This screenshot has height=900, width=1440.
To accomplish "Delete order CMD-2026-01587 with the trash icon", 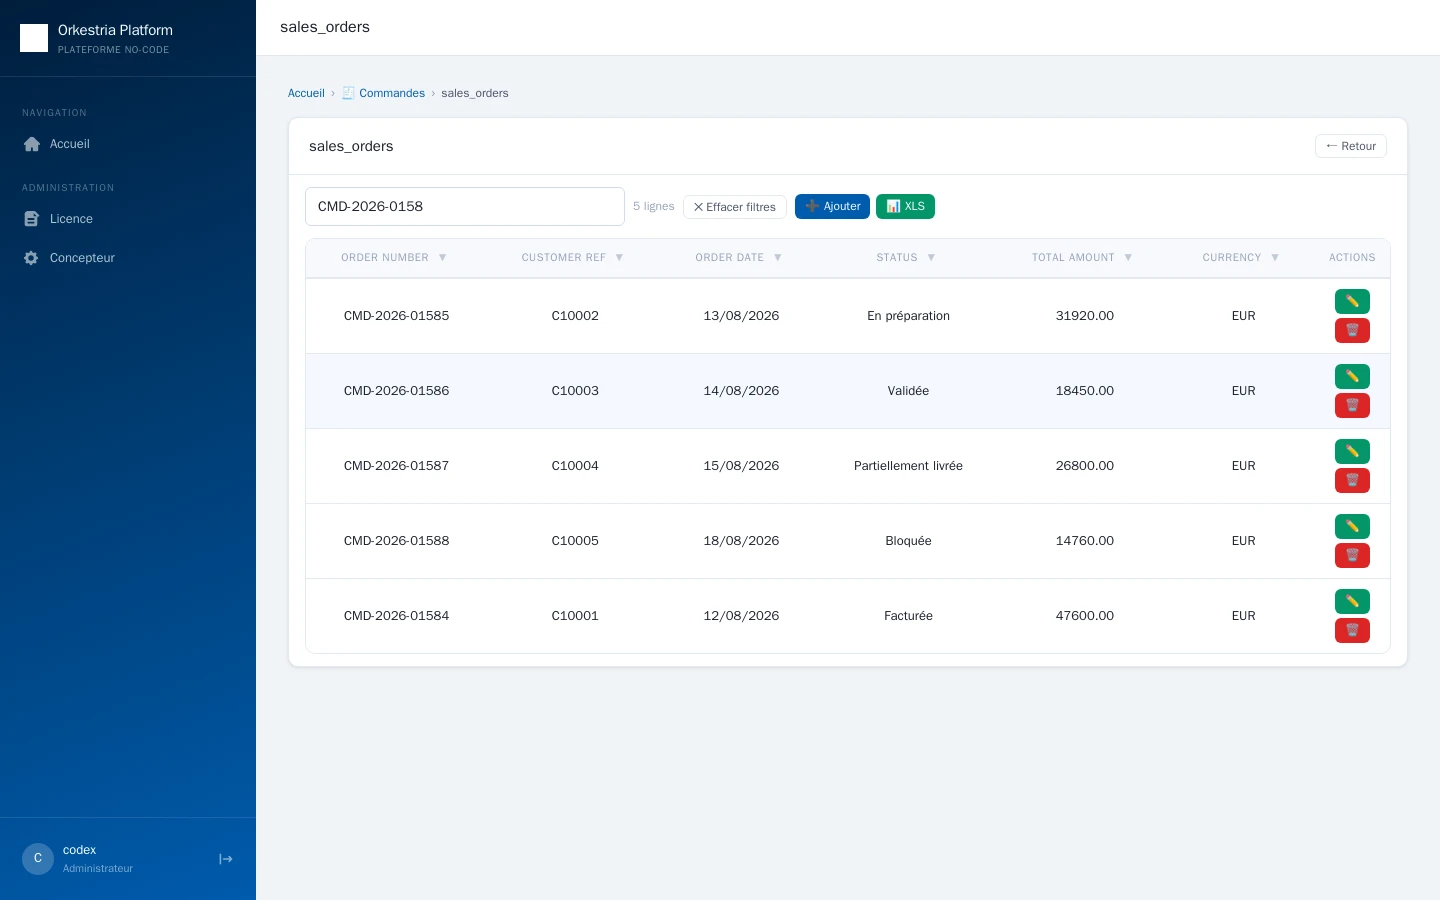I will [1352, 480].
